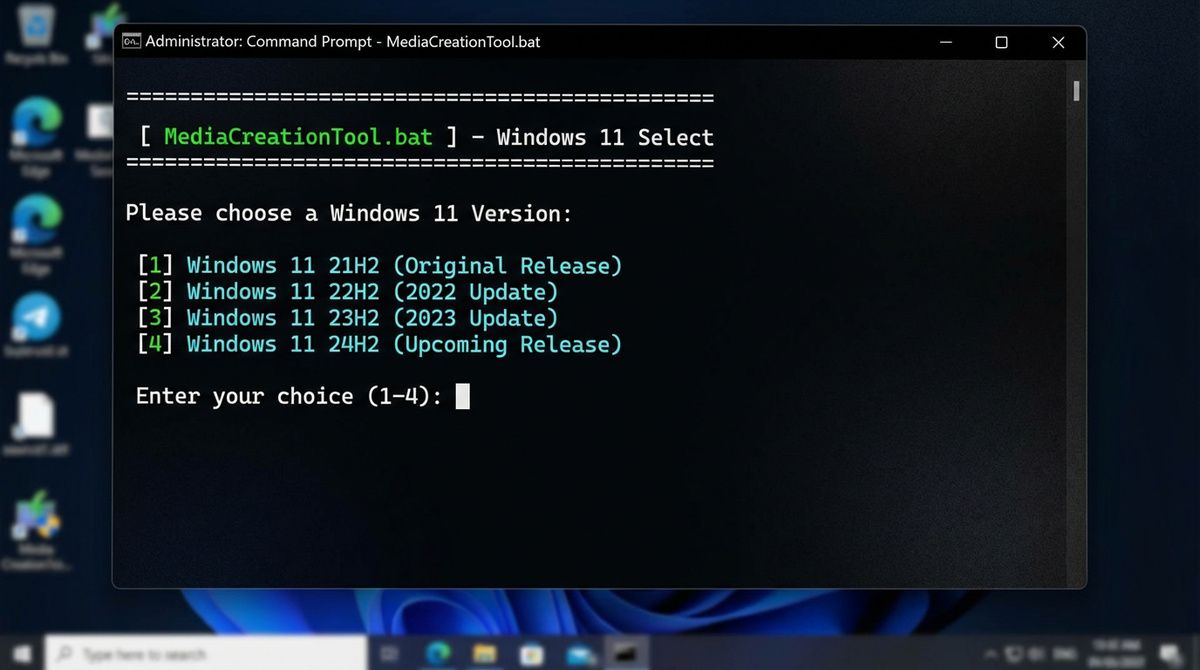
Task: Click the Command Prompt vertical scrollbar thumb
Action: click(1076, 91)
